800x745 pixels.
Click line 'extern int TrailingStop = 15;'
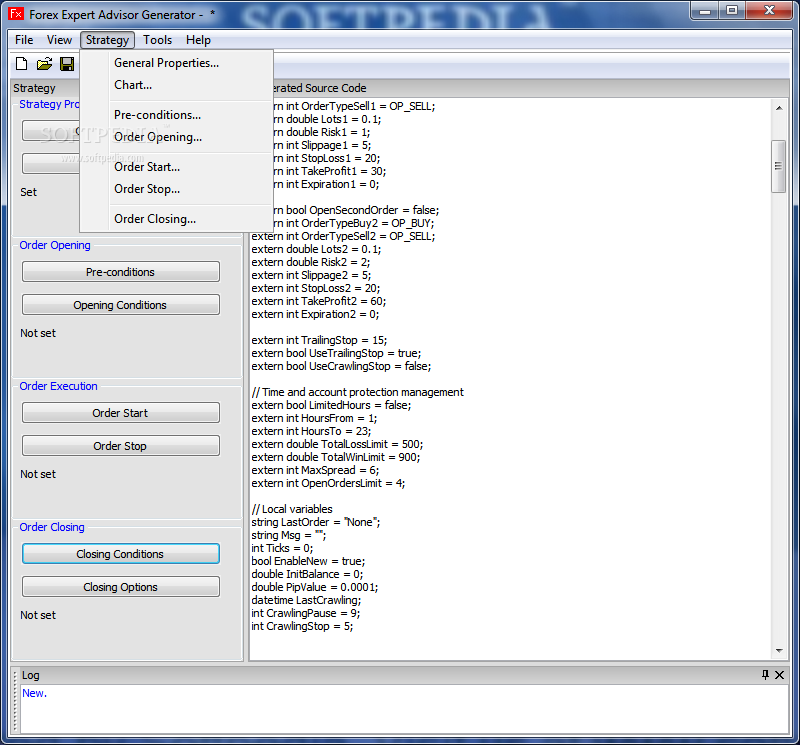319,340
